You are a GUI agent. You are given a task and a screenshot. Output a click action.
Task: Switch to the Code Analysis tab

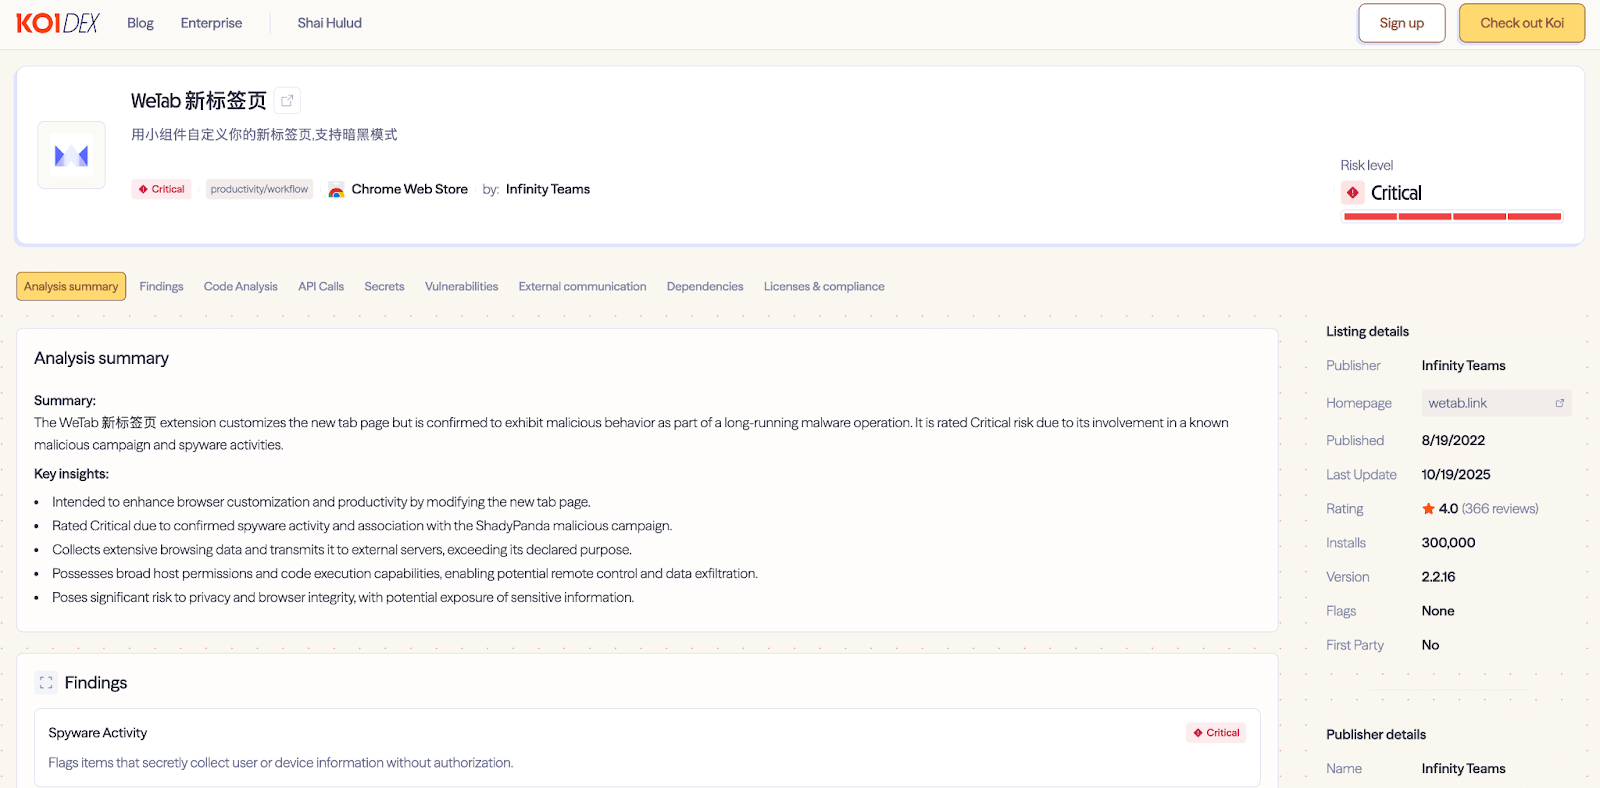(x=240, y=286)
